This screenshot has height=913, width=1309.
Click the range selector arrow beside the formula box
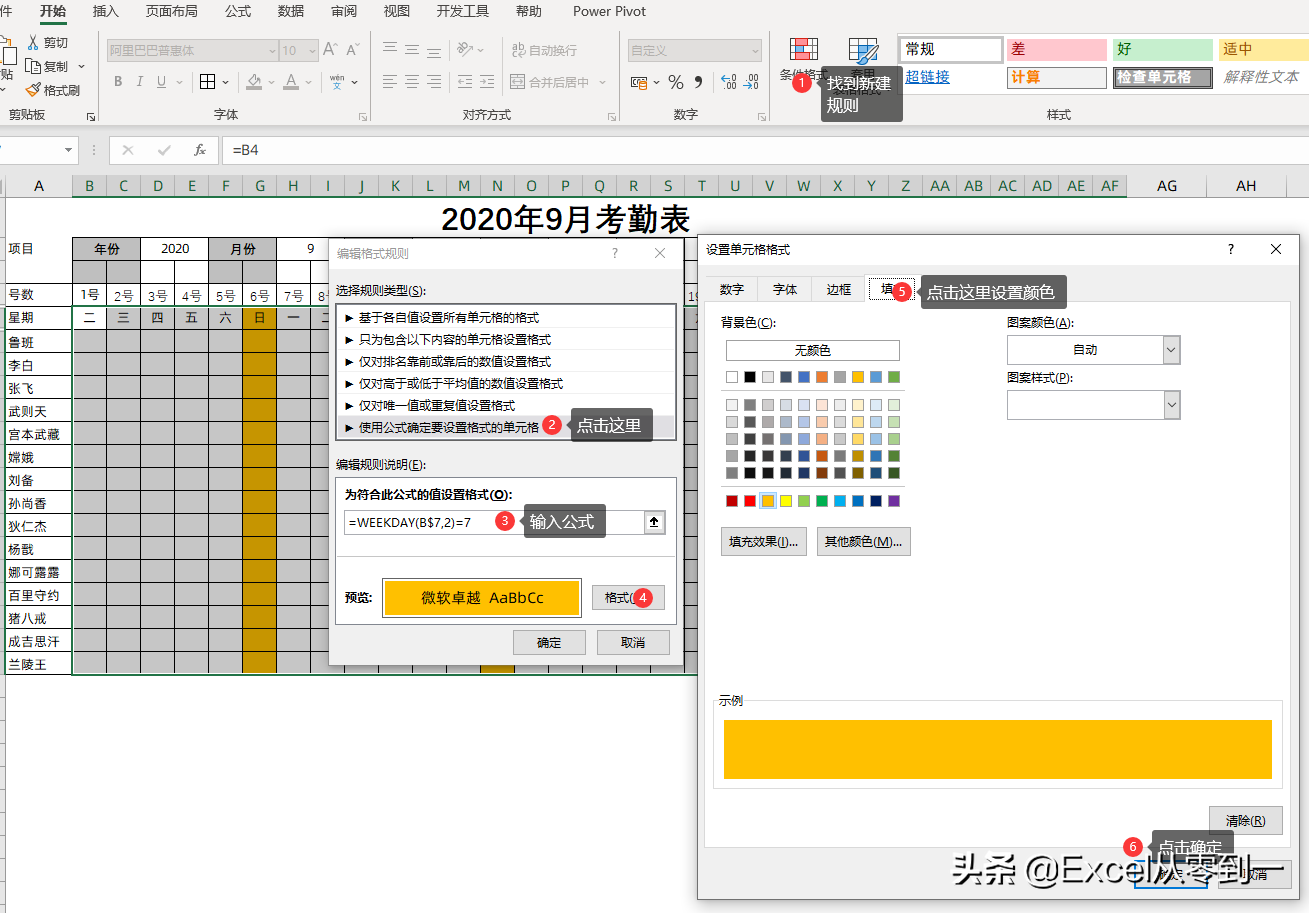click(655, 522)
